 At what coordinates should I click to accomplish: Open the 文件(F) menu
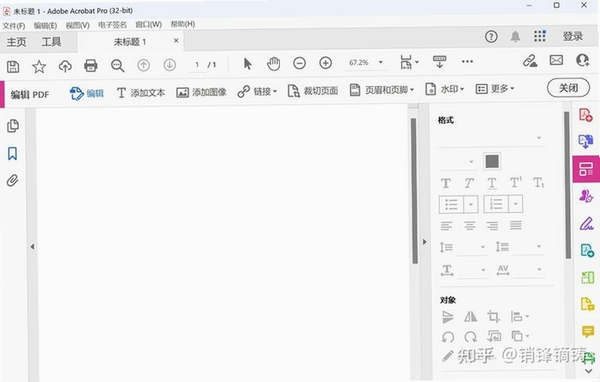14,26
